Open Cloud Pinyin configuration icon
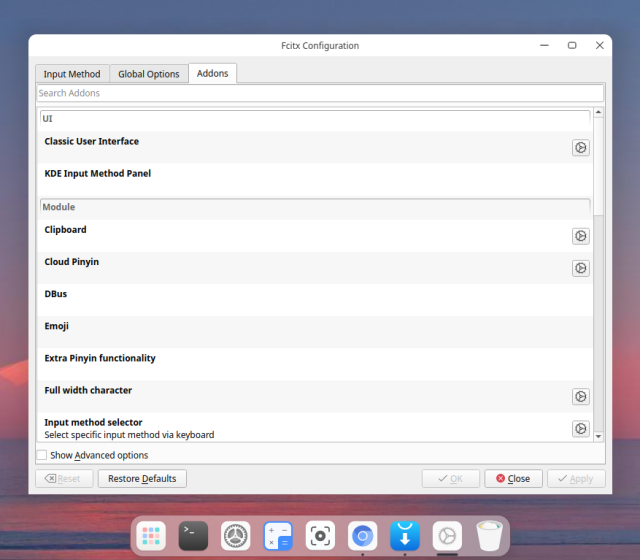Image resolution: width=640 pixels, height=560 pixels. pos(580,268)
